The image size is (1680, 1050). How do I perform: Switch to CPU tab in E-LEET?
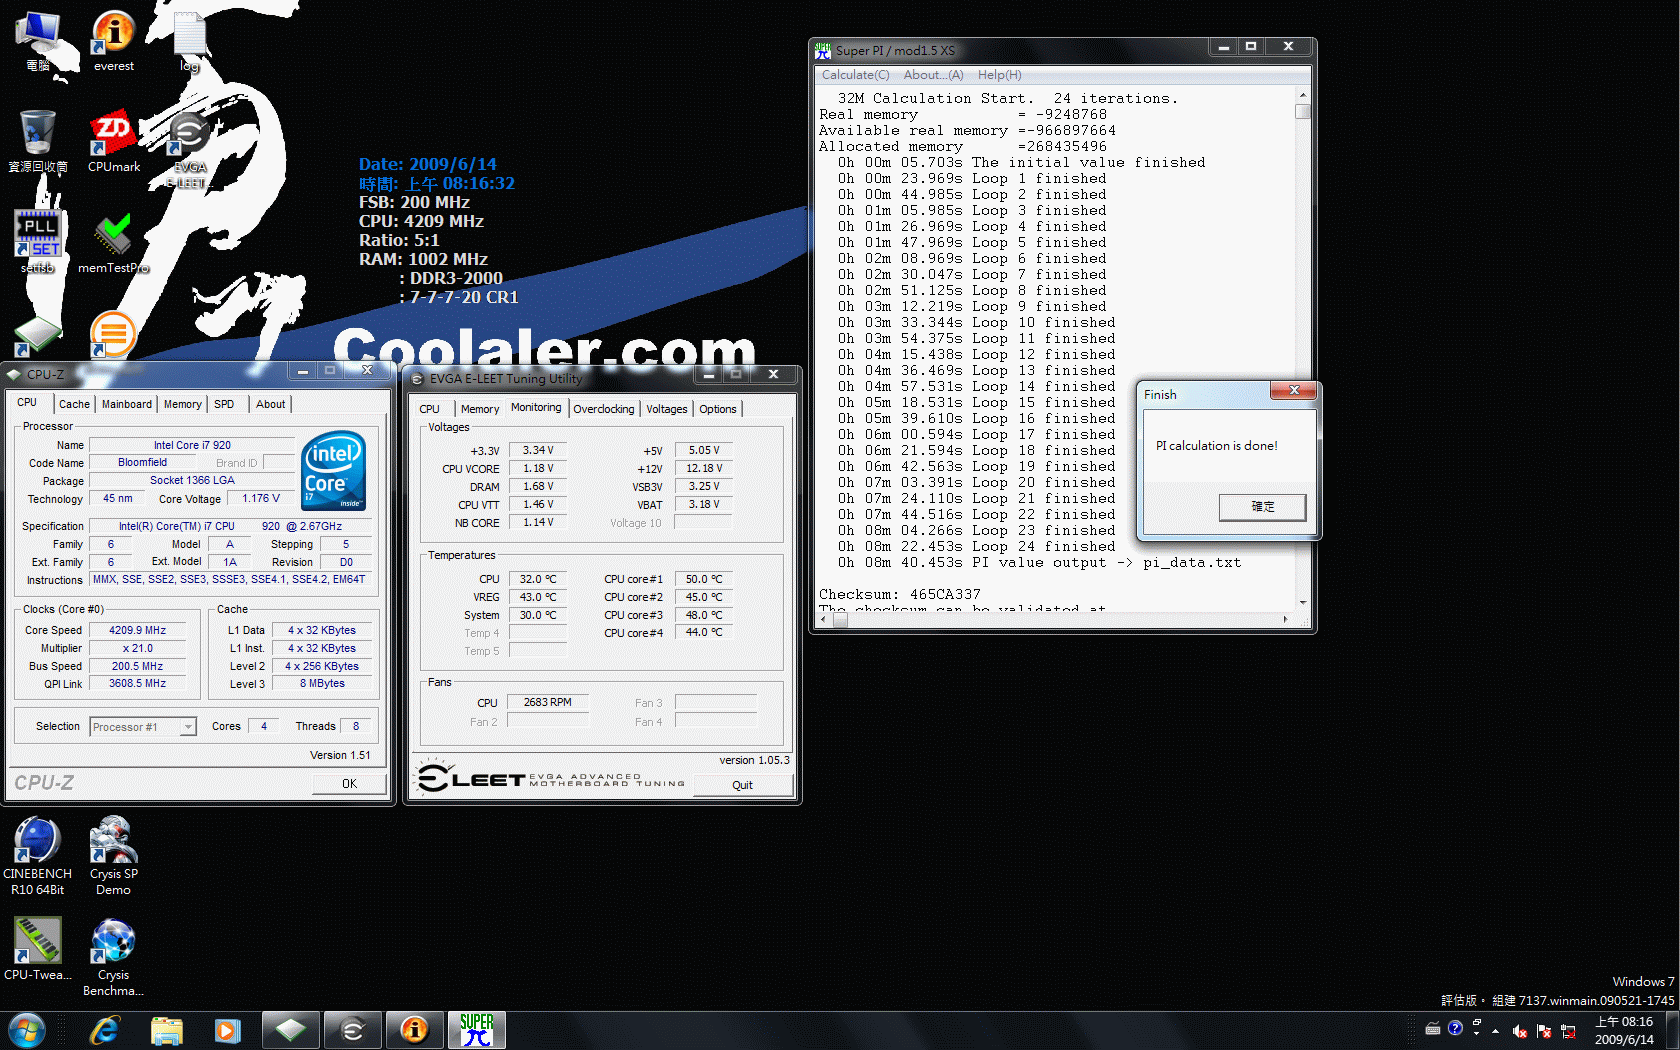(429, 409)
